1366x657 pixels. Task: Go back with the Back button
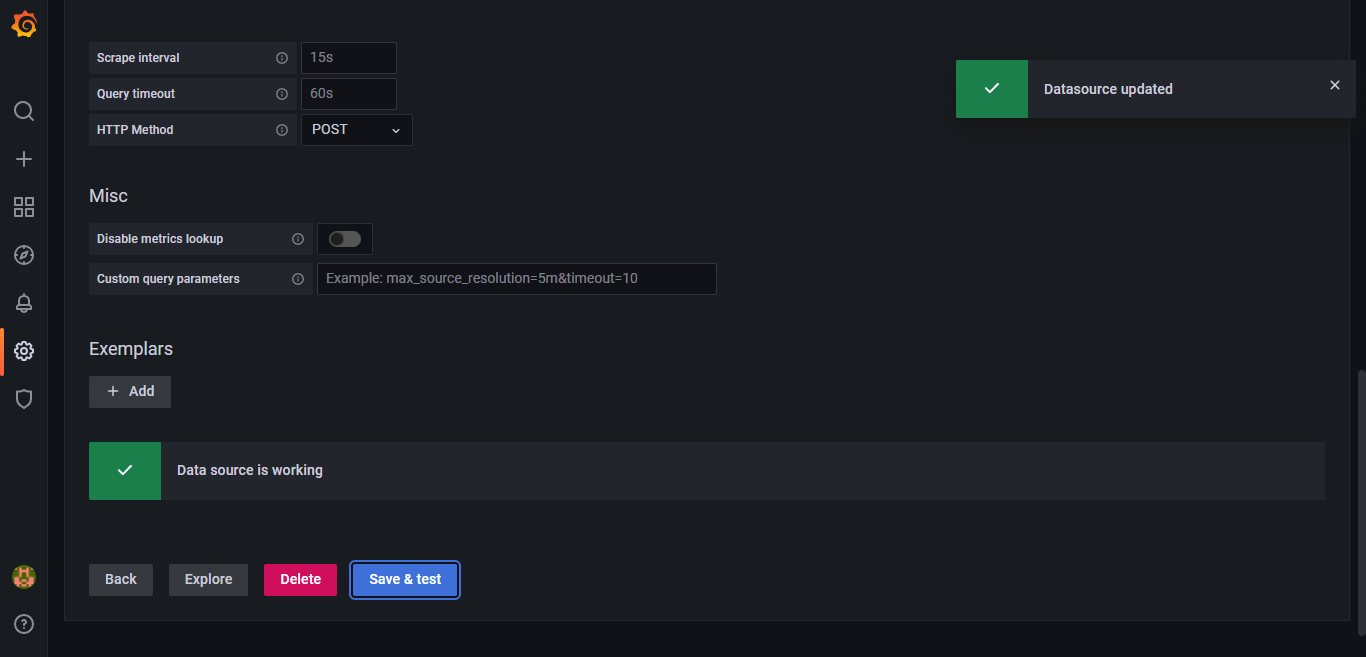[121, 580]
